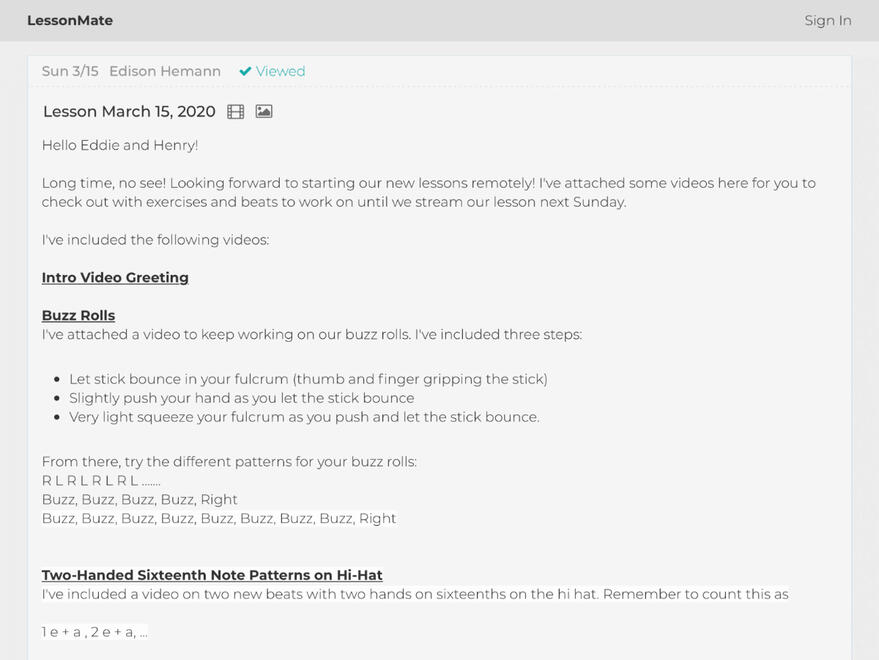Screen dimensions: 879x660
Task: Click Two-Handed Sixteenth Note Patterns on Hi-Hat heading
Action: [212, 575]
